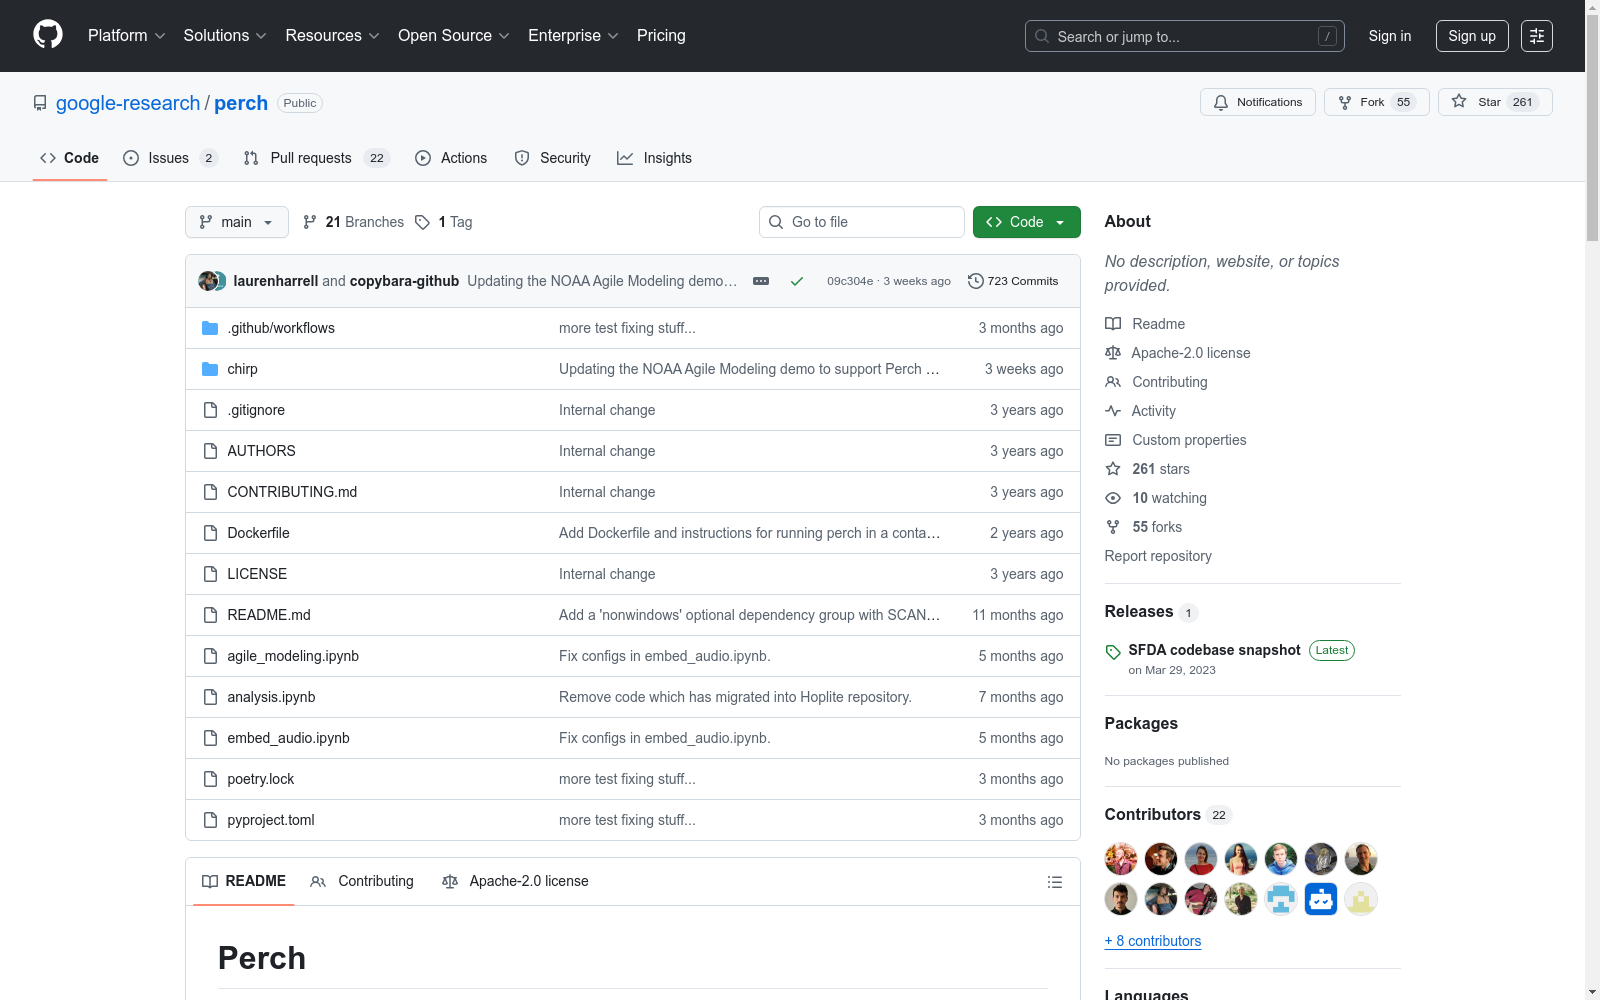Click the copybara-github author link

click(404, 281)
